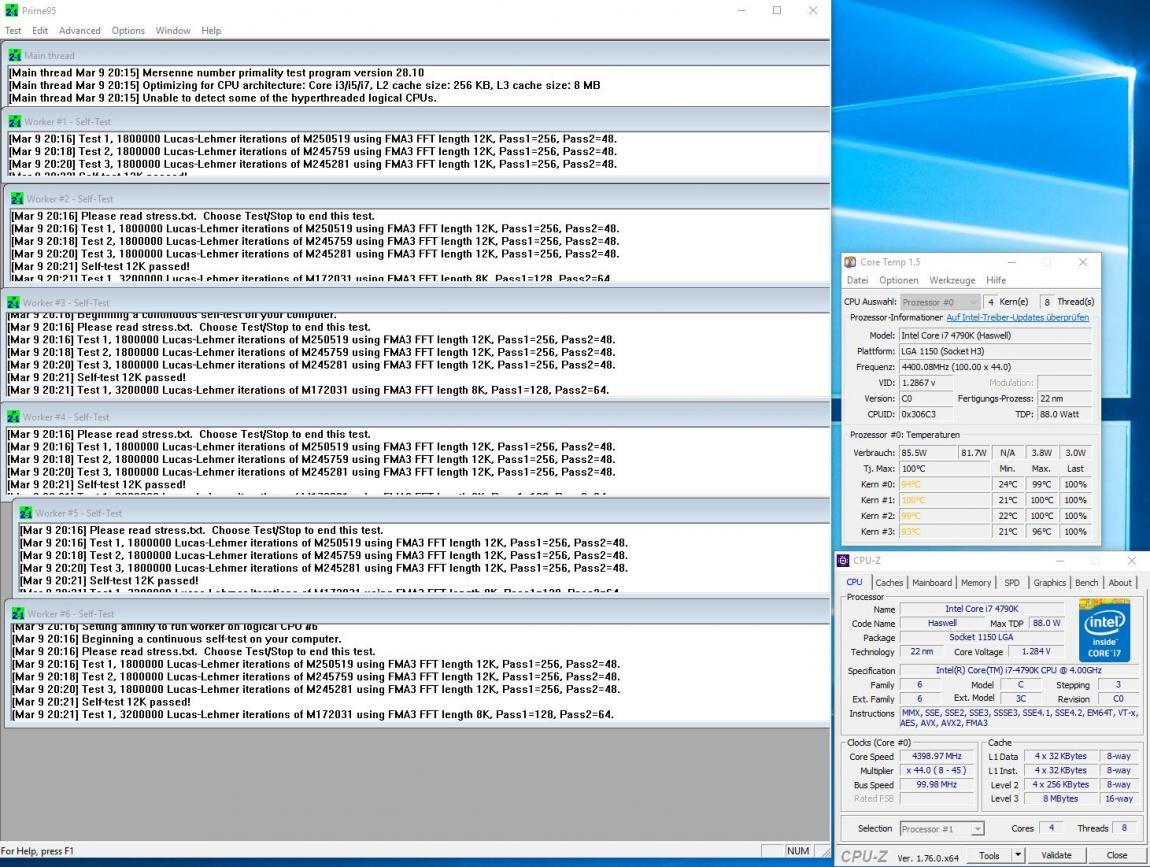Image resolution: width=1150 pixels, height=867 pixels.
Task: Click the Worker #1 Self-Test window icon
Action: tap(15, 121)
